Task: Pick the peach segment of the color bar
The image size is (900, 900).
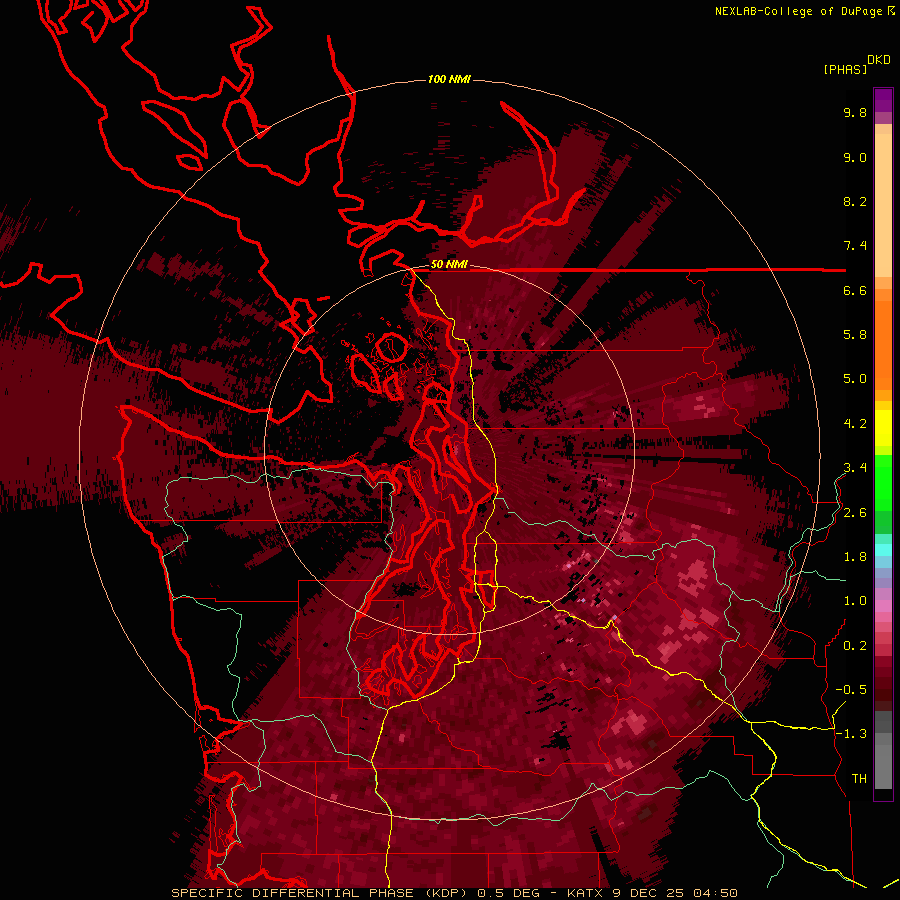Action: click(x=883, y=201)
